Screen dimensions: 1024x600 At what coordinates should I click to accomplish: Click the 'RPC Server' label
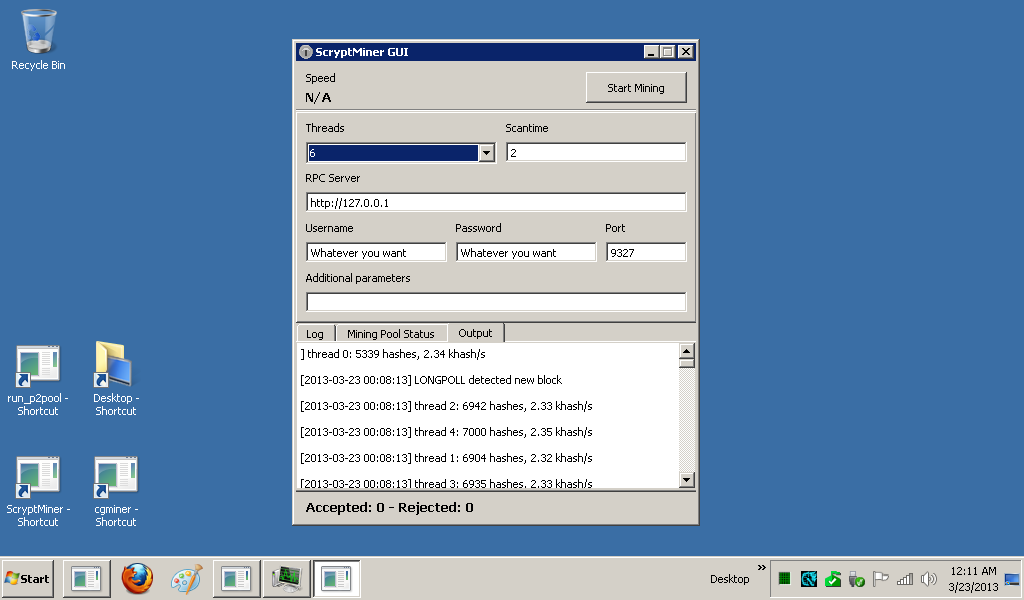(x=332, y=178)
